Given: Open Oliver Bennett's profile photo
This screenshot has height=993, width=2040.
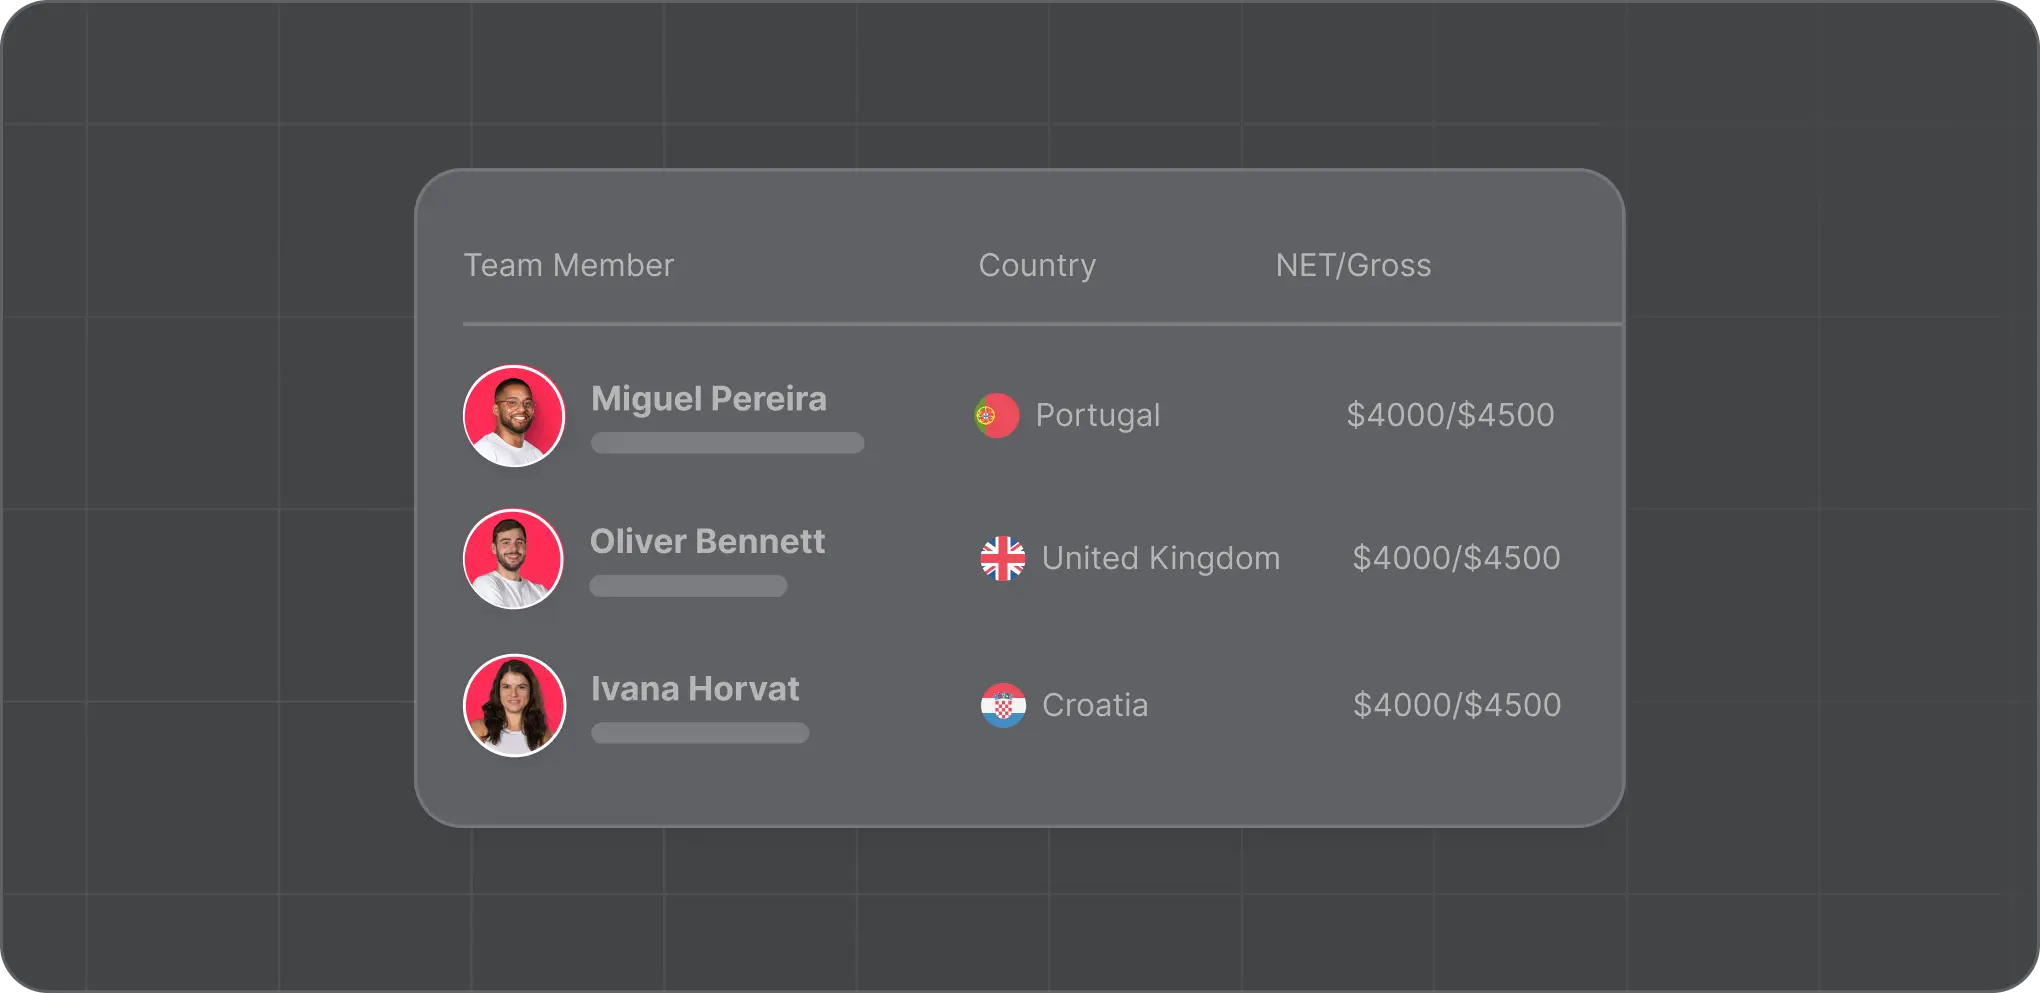Looking at the screenshot, I should (513, 559).
